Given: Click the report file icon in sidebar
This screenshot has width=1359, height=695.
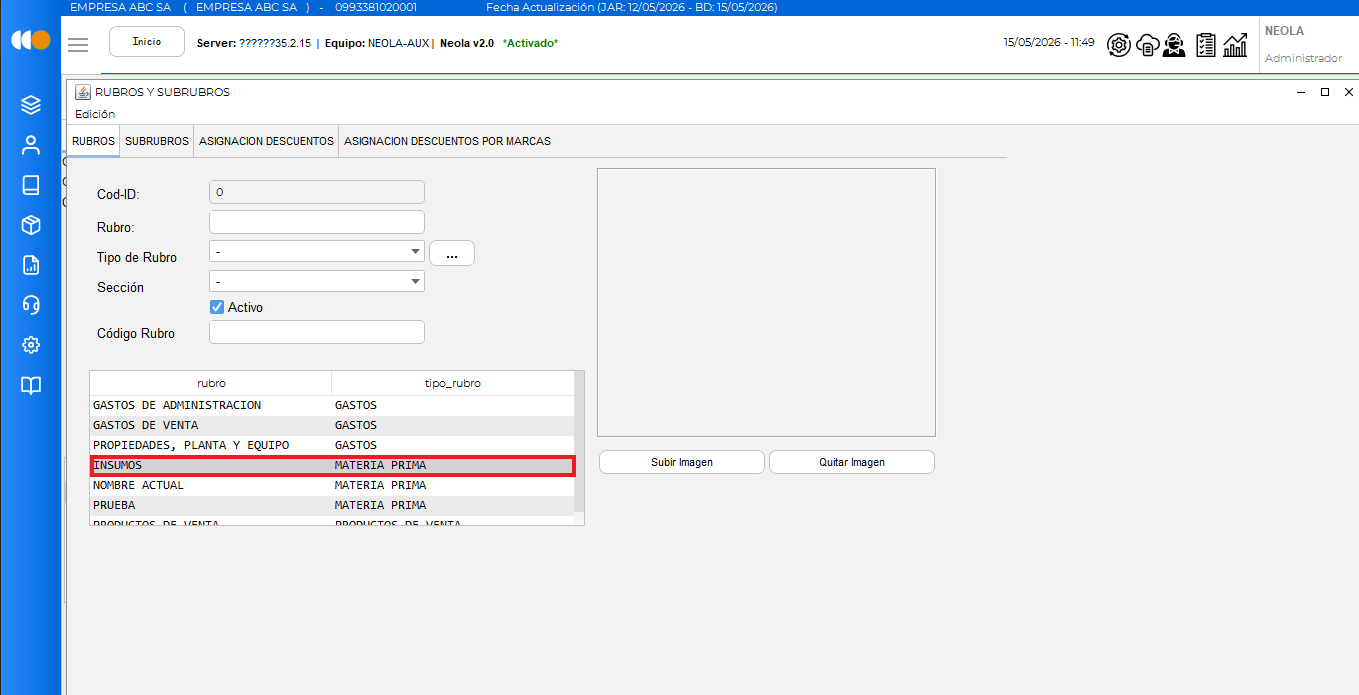Looking at the screenshot, I should pos(31,265).
